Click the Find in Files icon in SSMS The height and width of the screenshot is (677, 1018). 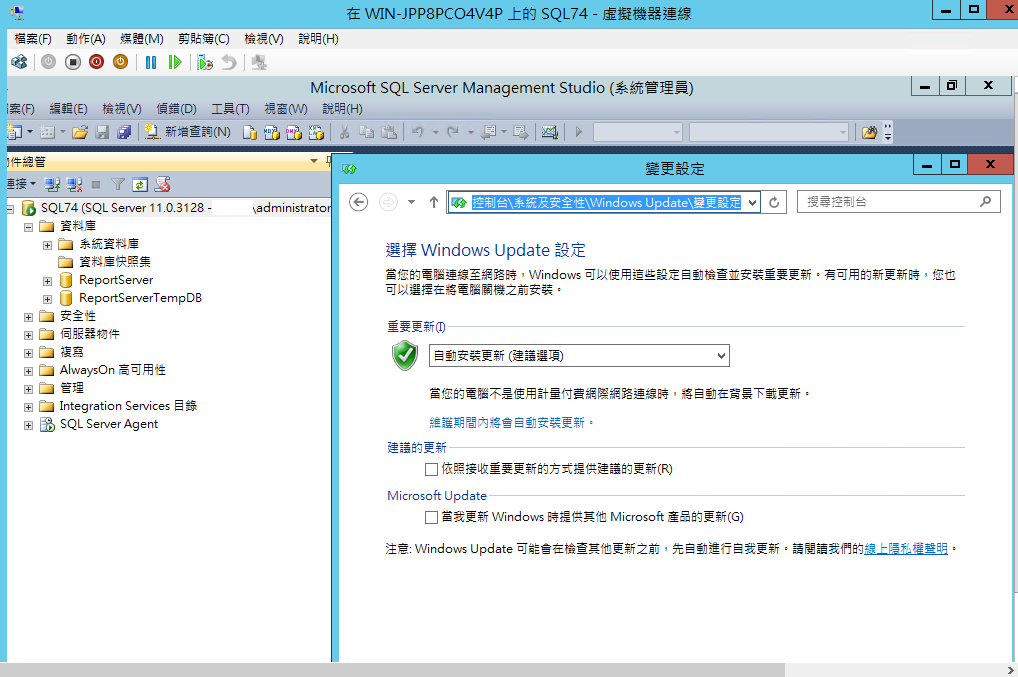pos(869,132)
